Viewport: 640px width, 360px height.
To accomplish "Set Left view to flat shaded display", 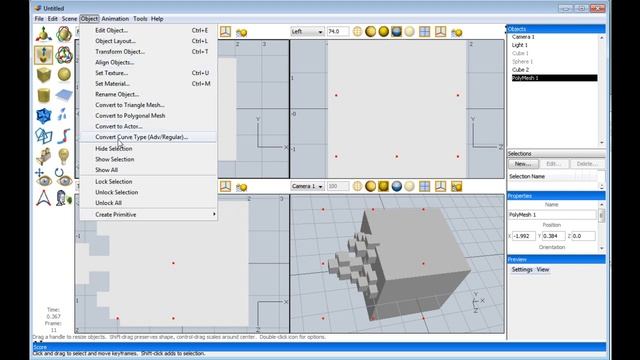I will point(371,31).
